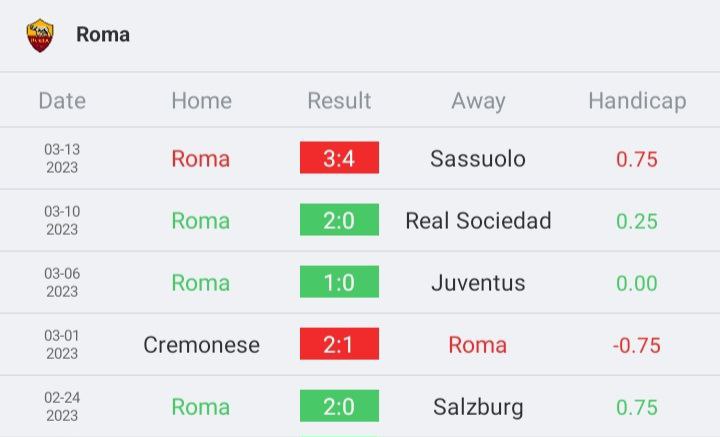Click the Away column header
This screenshot has height=437, width=720.
click(x=478, y=101)
